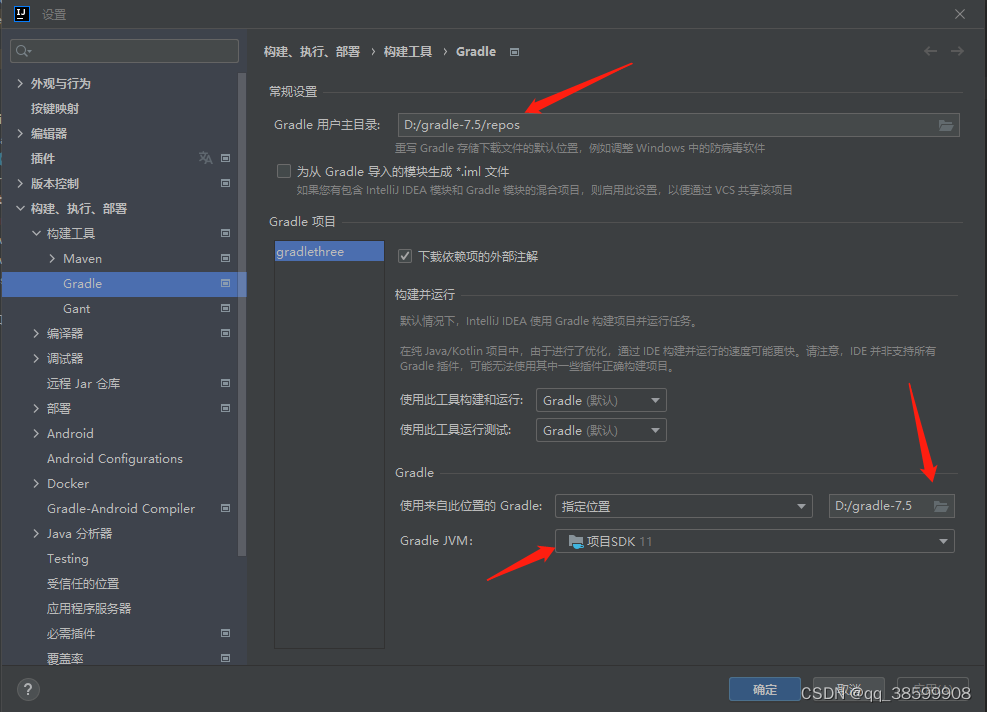Expand 编译器 tree node

36,333
